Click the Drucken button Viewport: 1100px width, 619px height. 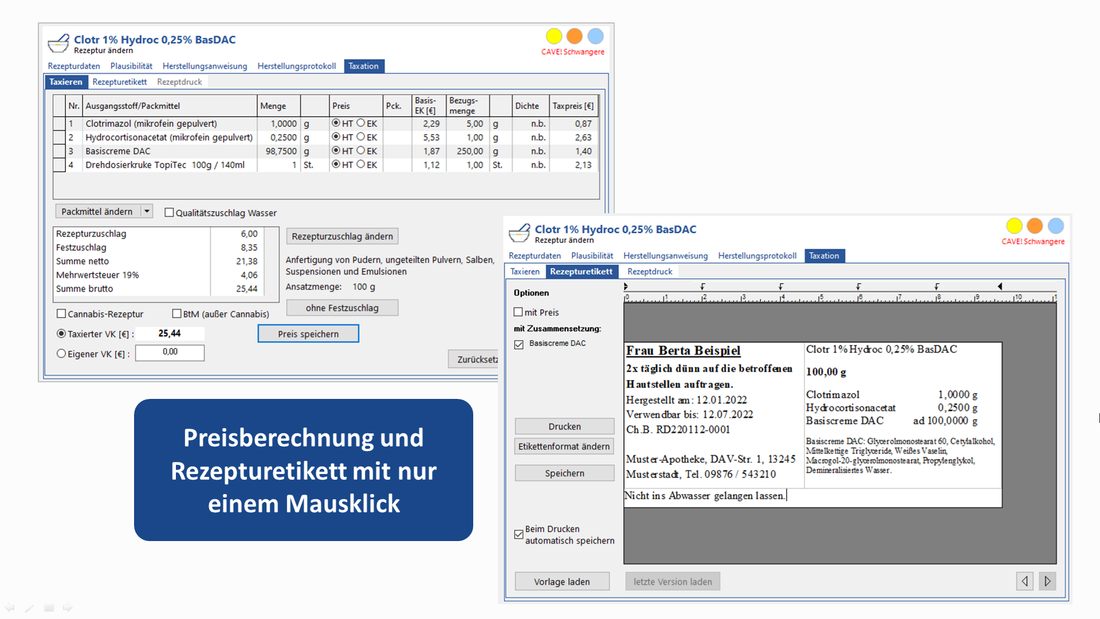tap(565, 427)
